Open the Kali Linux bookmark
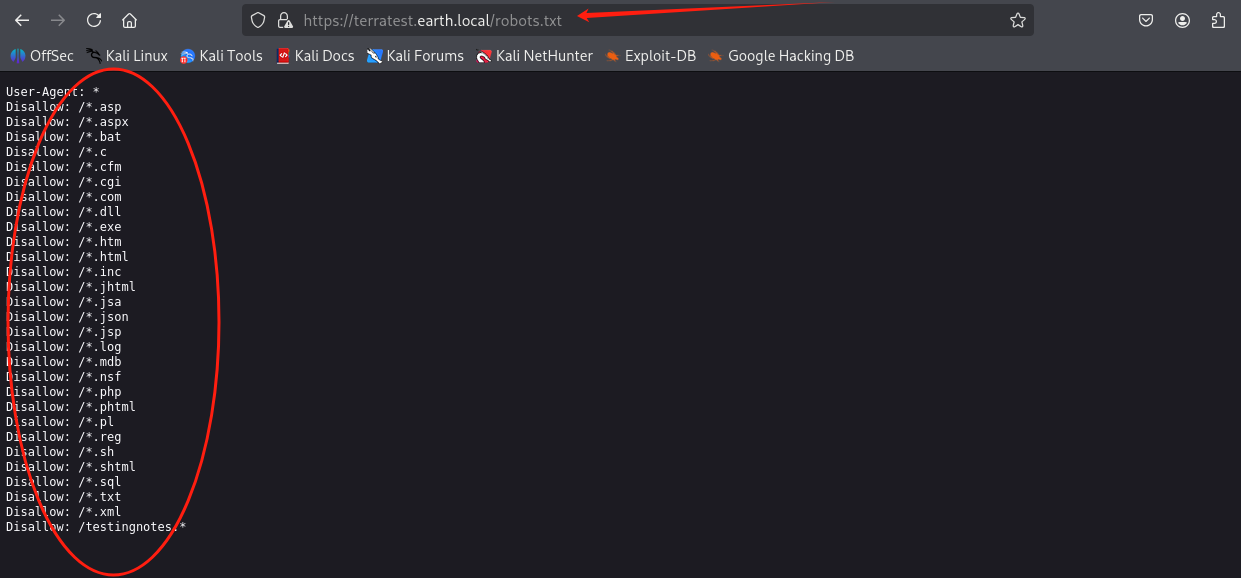Screen dimensions: 1241x578 click(126, 56)
